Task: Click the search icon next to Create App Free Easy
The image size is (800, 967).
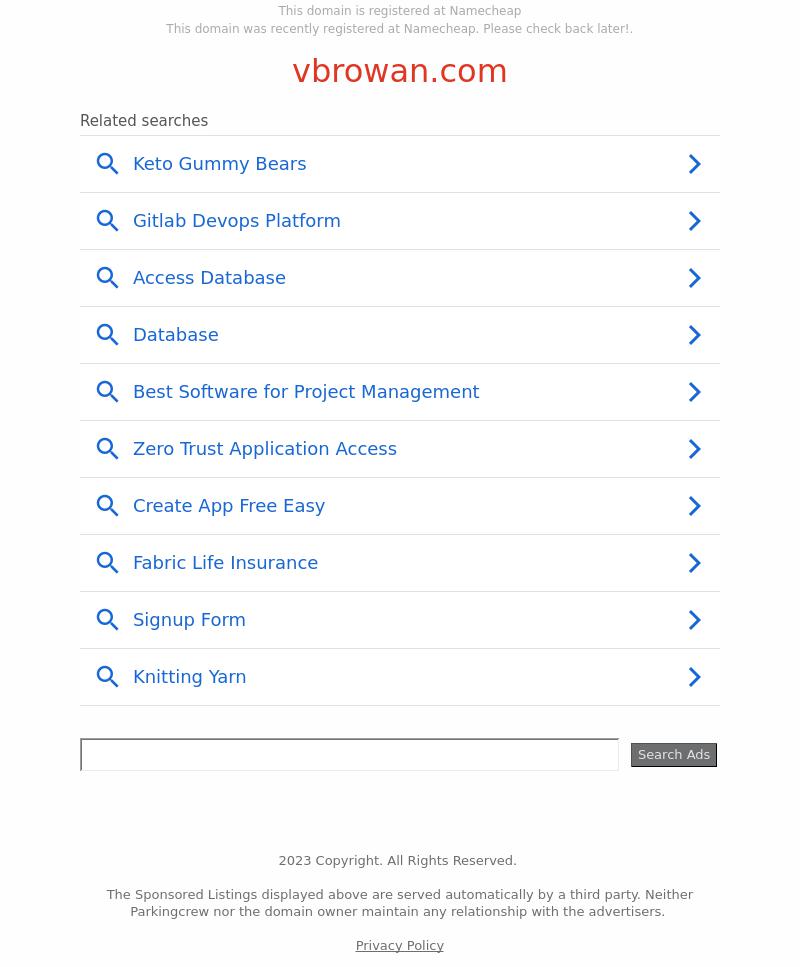Action: 107,506
